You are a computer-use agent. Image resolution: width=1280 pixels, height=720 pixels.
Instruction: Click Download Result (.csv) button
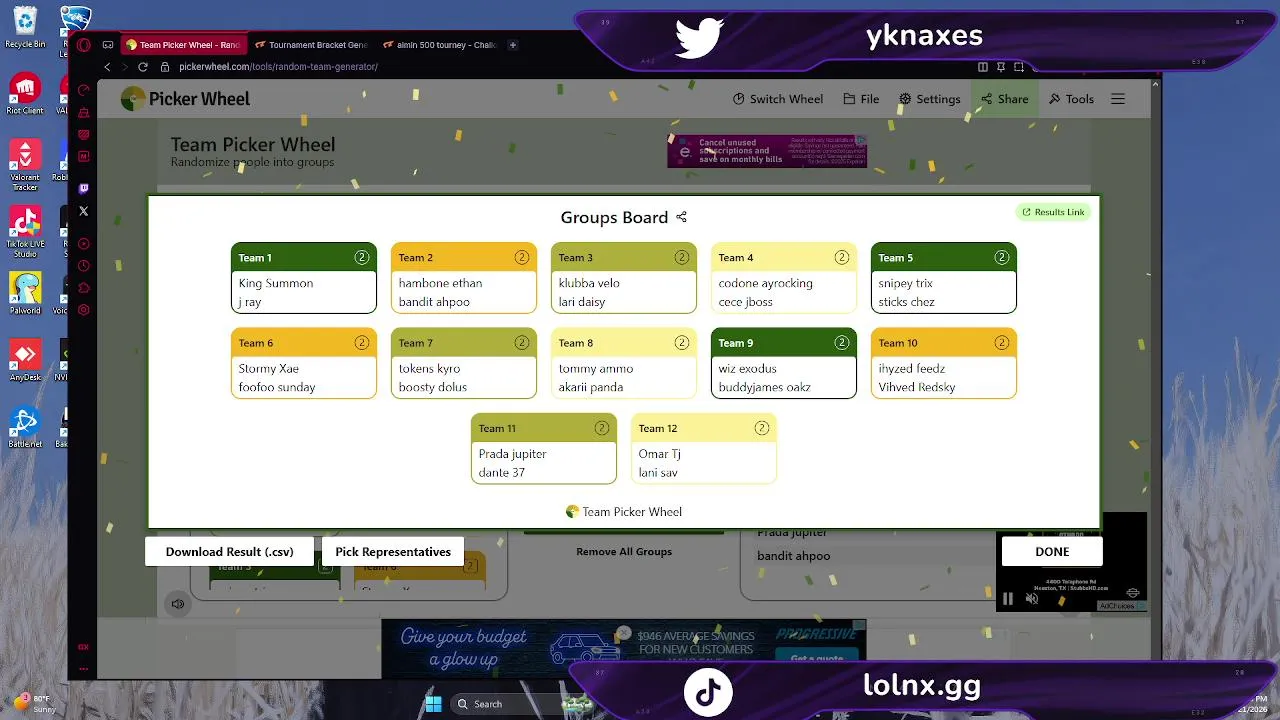(x=229, y=552)
